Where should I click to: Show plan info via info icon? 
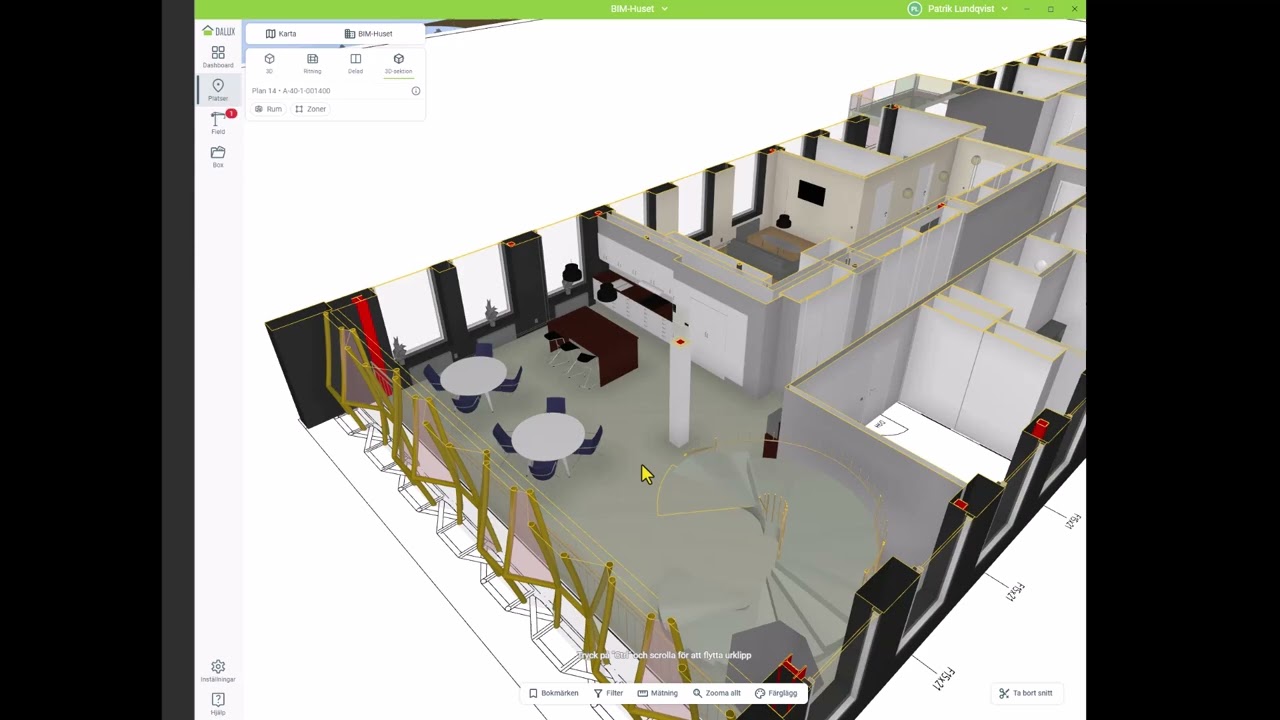tap(416, 91)
